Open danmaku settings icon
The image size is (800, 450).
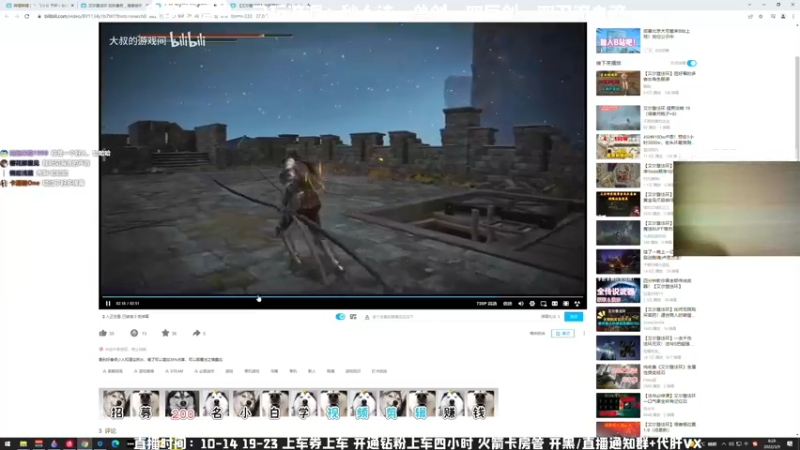(x=353, y=317)
